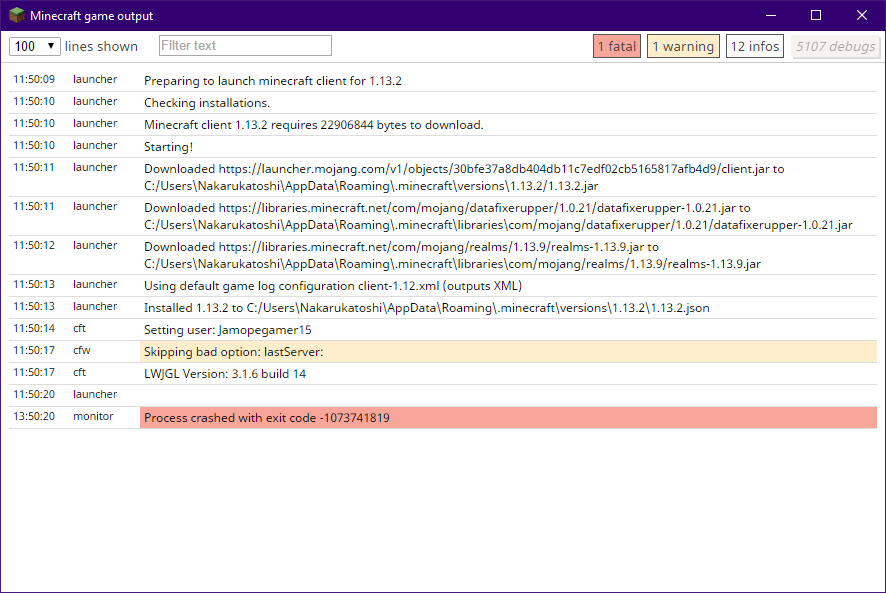Image resolution: width=886 pixels, height=593 pixels.
Task: Click the 'launcher' label in the 11:50:20 row
Action: tap(95, 395)
